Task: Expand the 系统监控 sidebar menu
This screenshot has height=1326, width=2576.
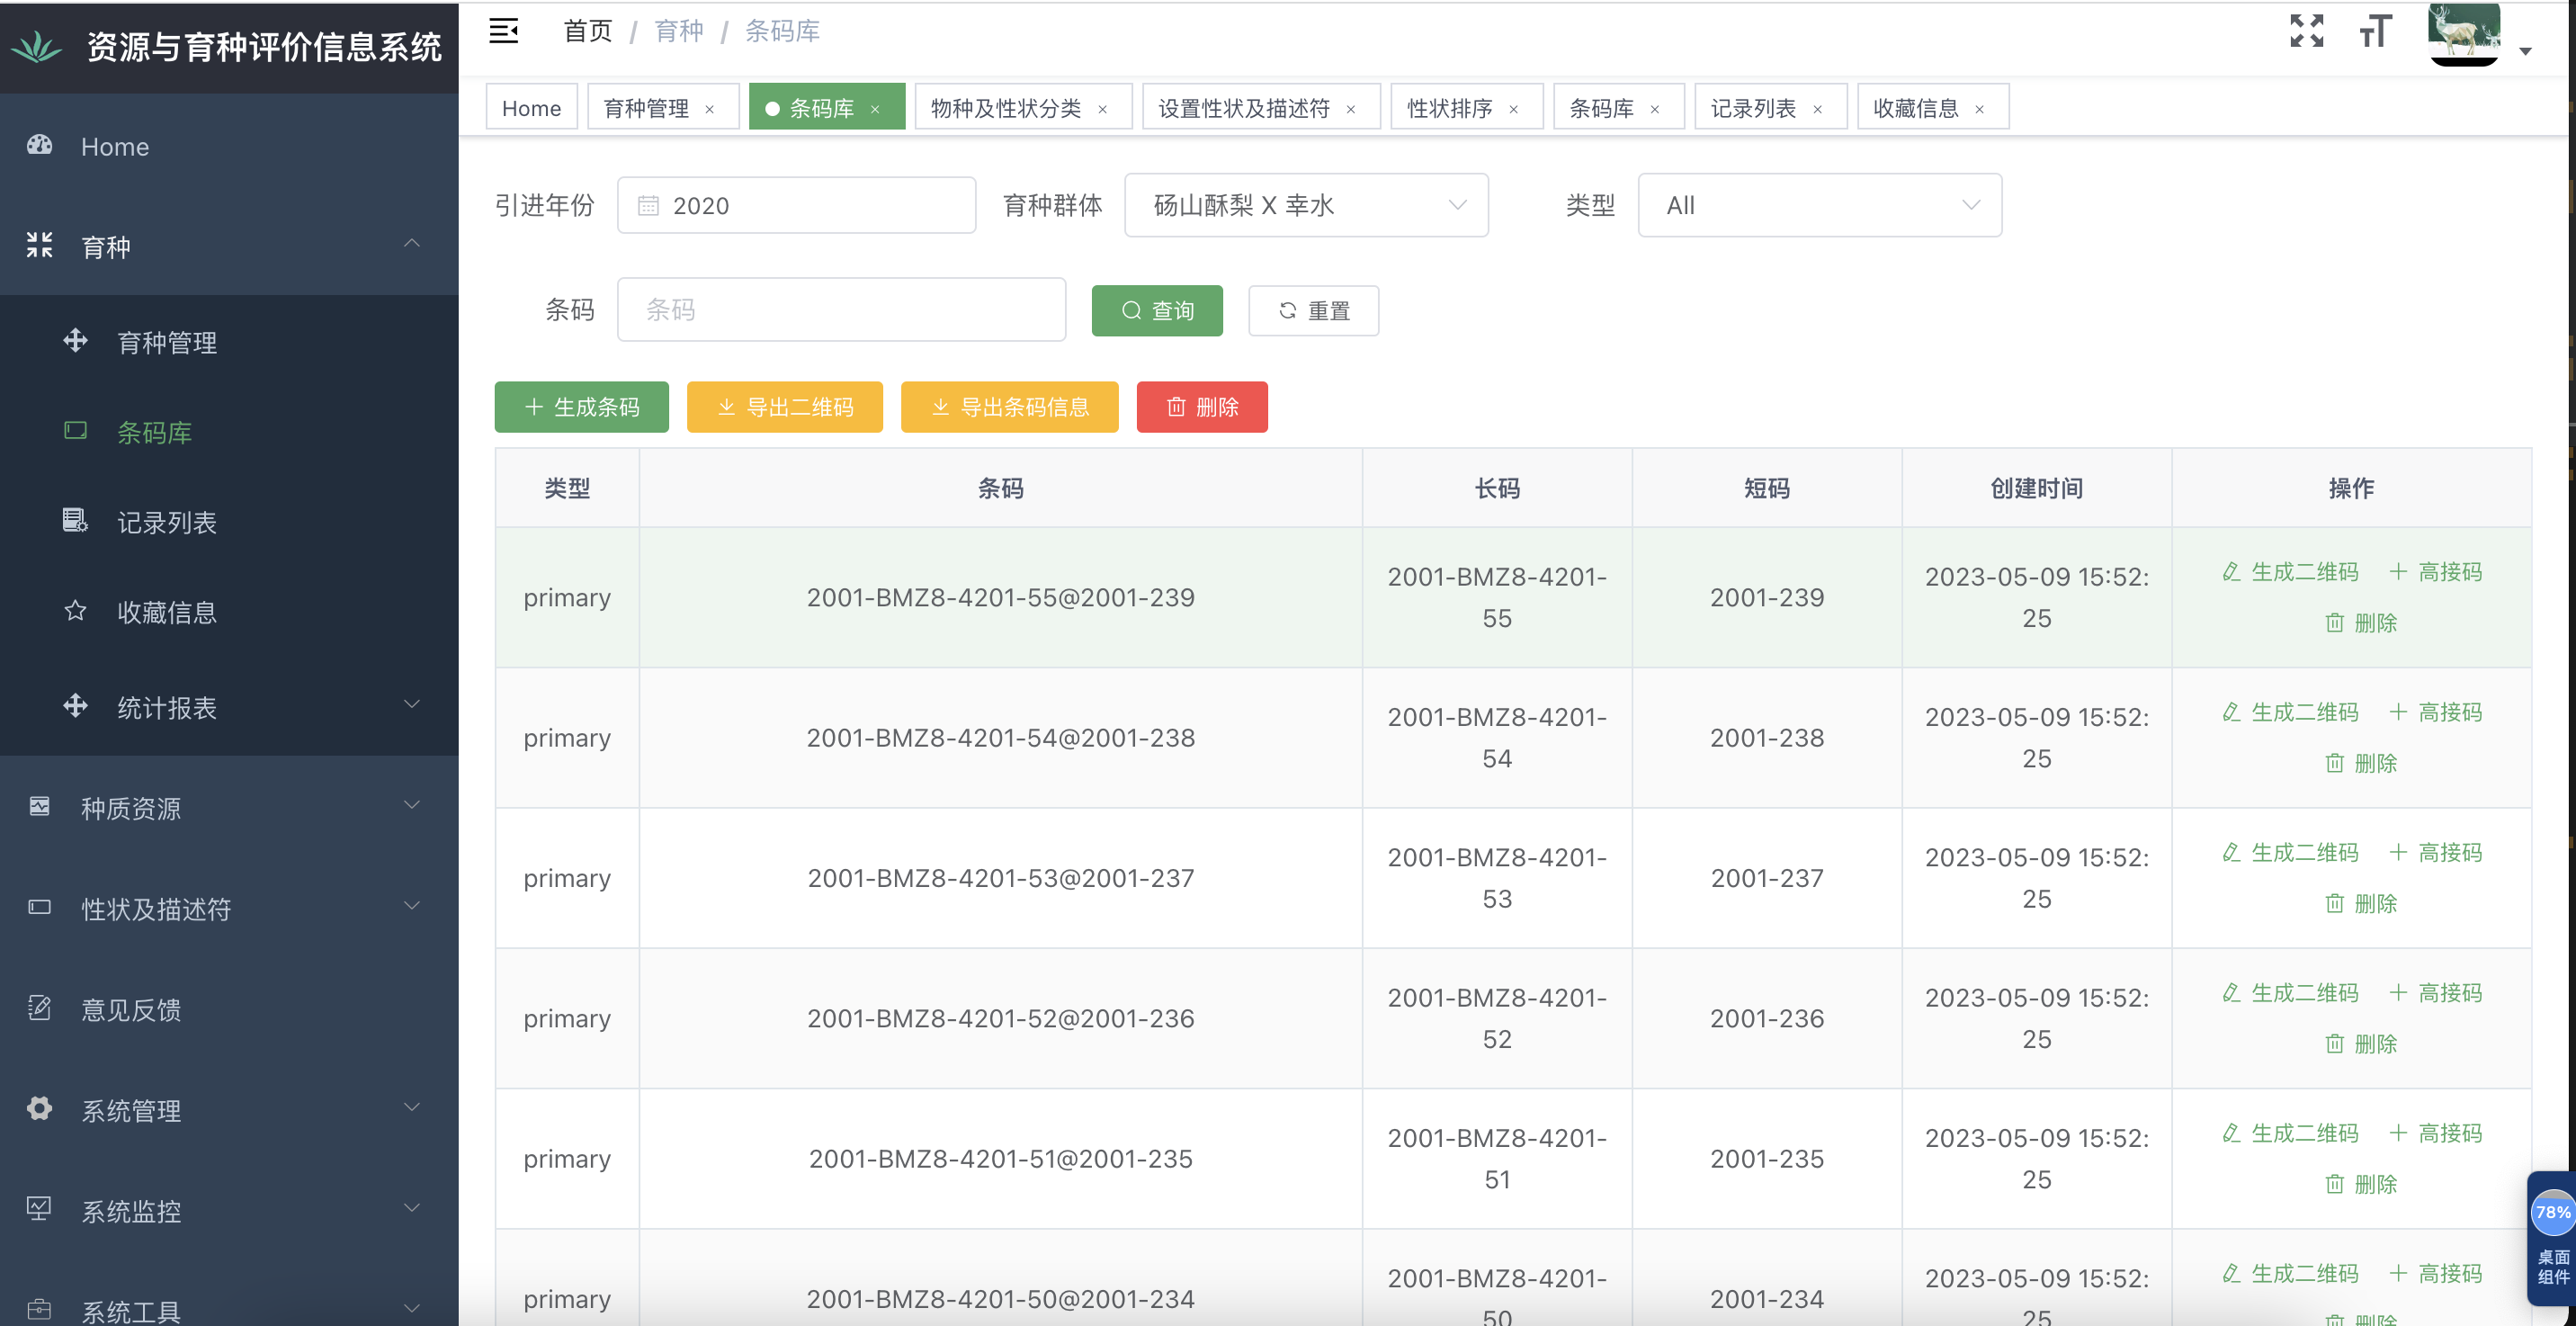Action: point(229,1211)
